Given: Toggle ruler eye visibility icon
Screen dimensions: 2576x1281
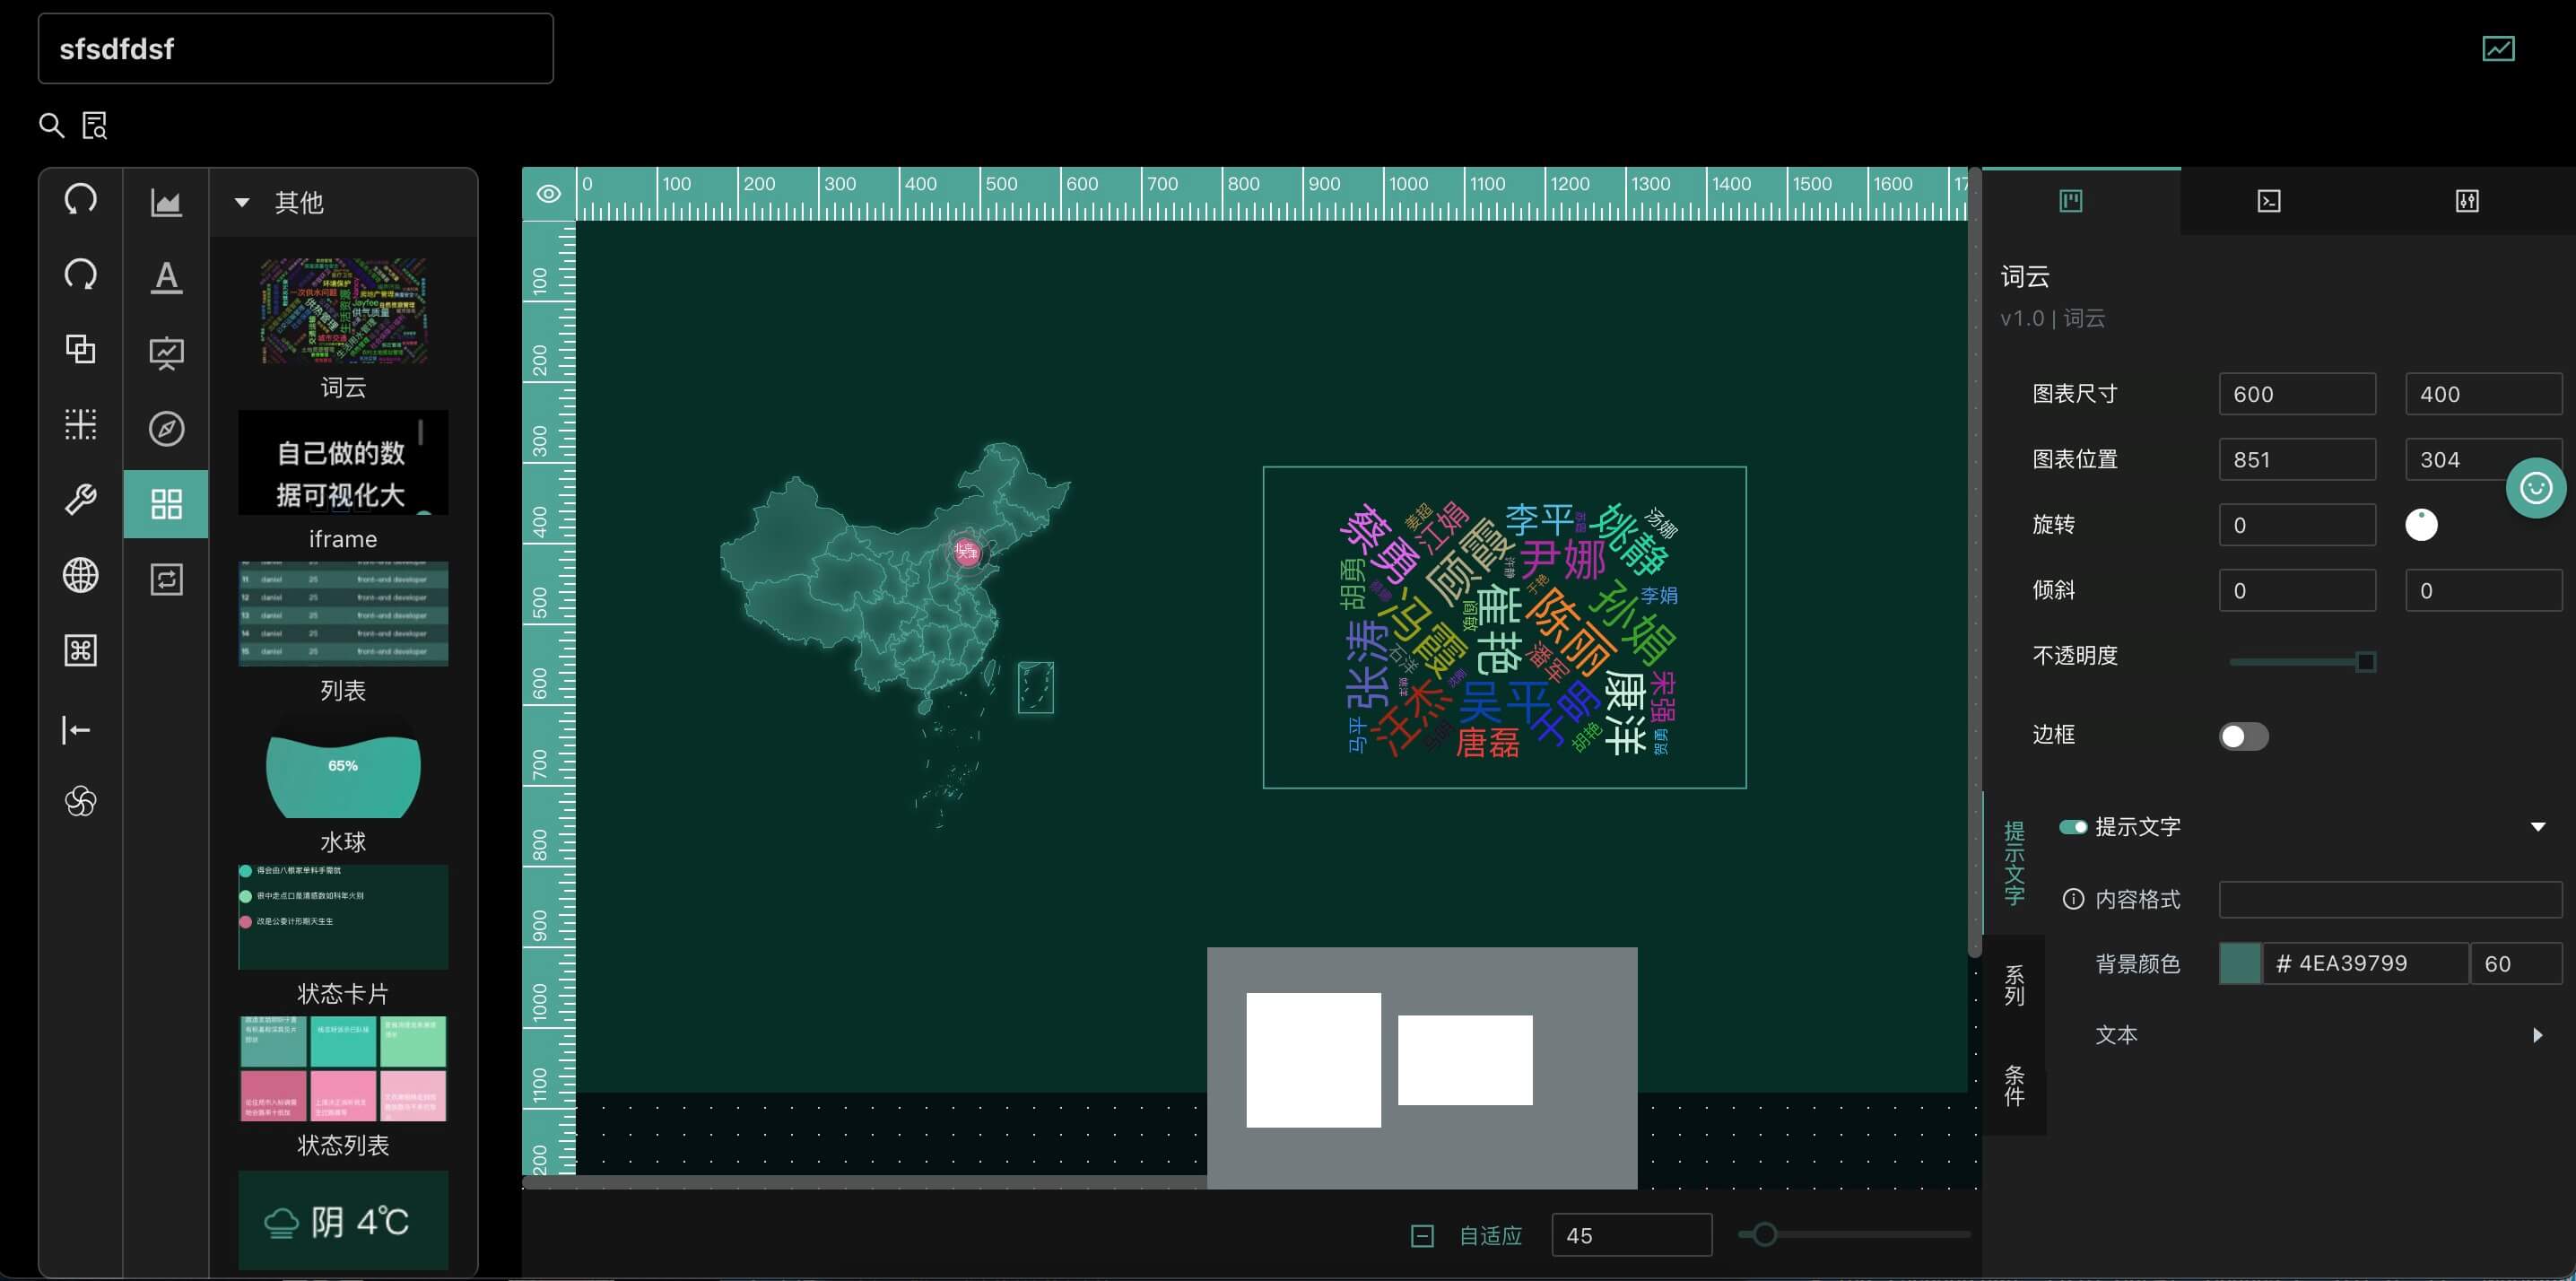Looking at the screenshot, I should pos(549,193).
